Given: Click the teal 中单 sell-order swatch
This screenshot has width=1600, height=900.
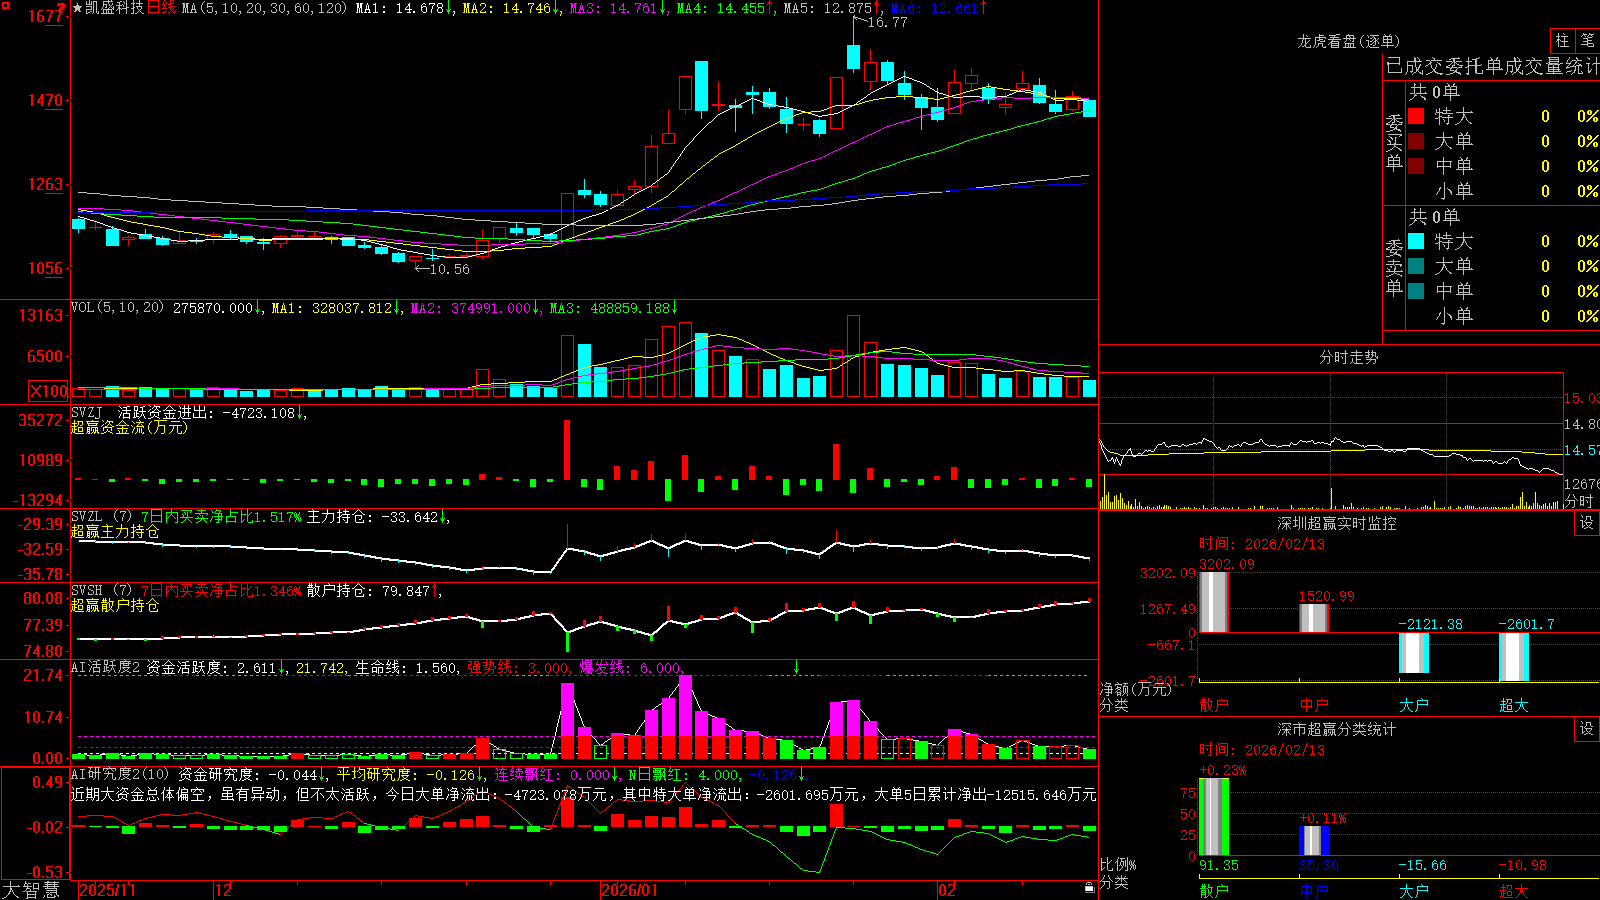Looking at the screenshot, I should (1416, 291).
